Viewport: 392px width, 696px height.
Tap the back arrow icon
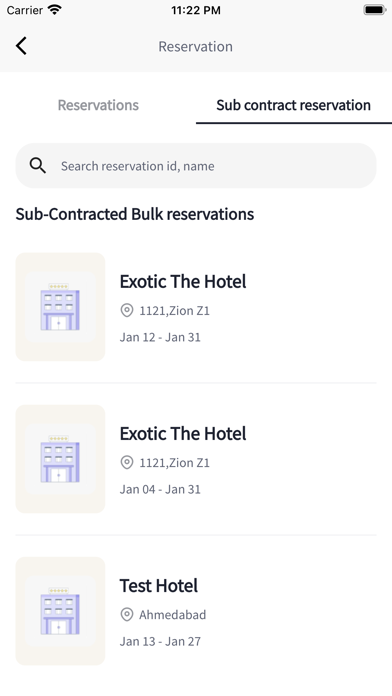coord(21,46)
